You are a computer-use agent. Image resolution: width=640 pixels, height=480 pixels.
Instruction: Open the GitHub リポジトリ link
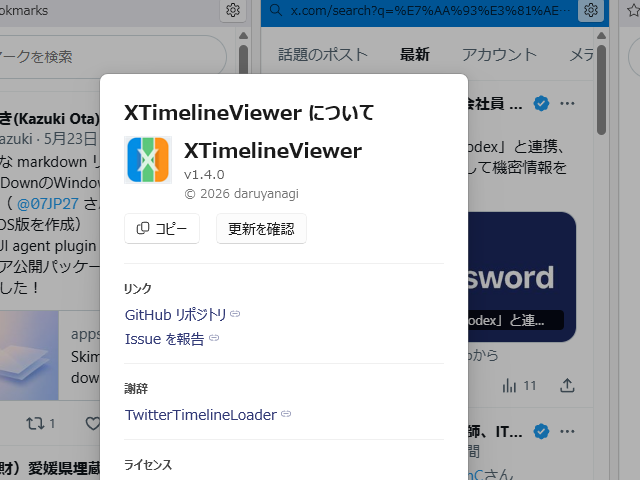176,315
